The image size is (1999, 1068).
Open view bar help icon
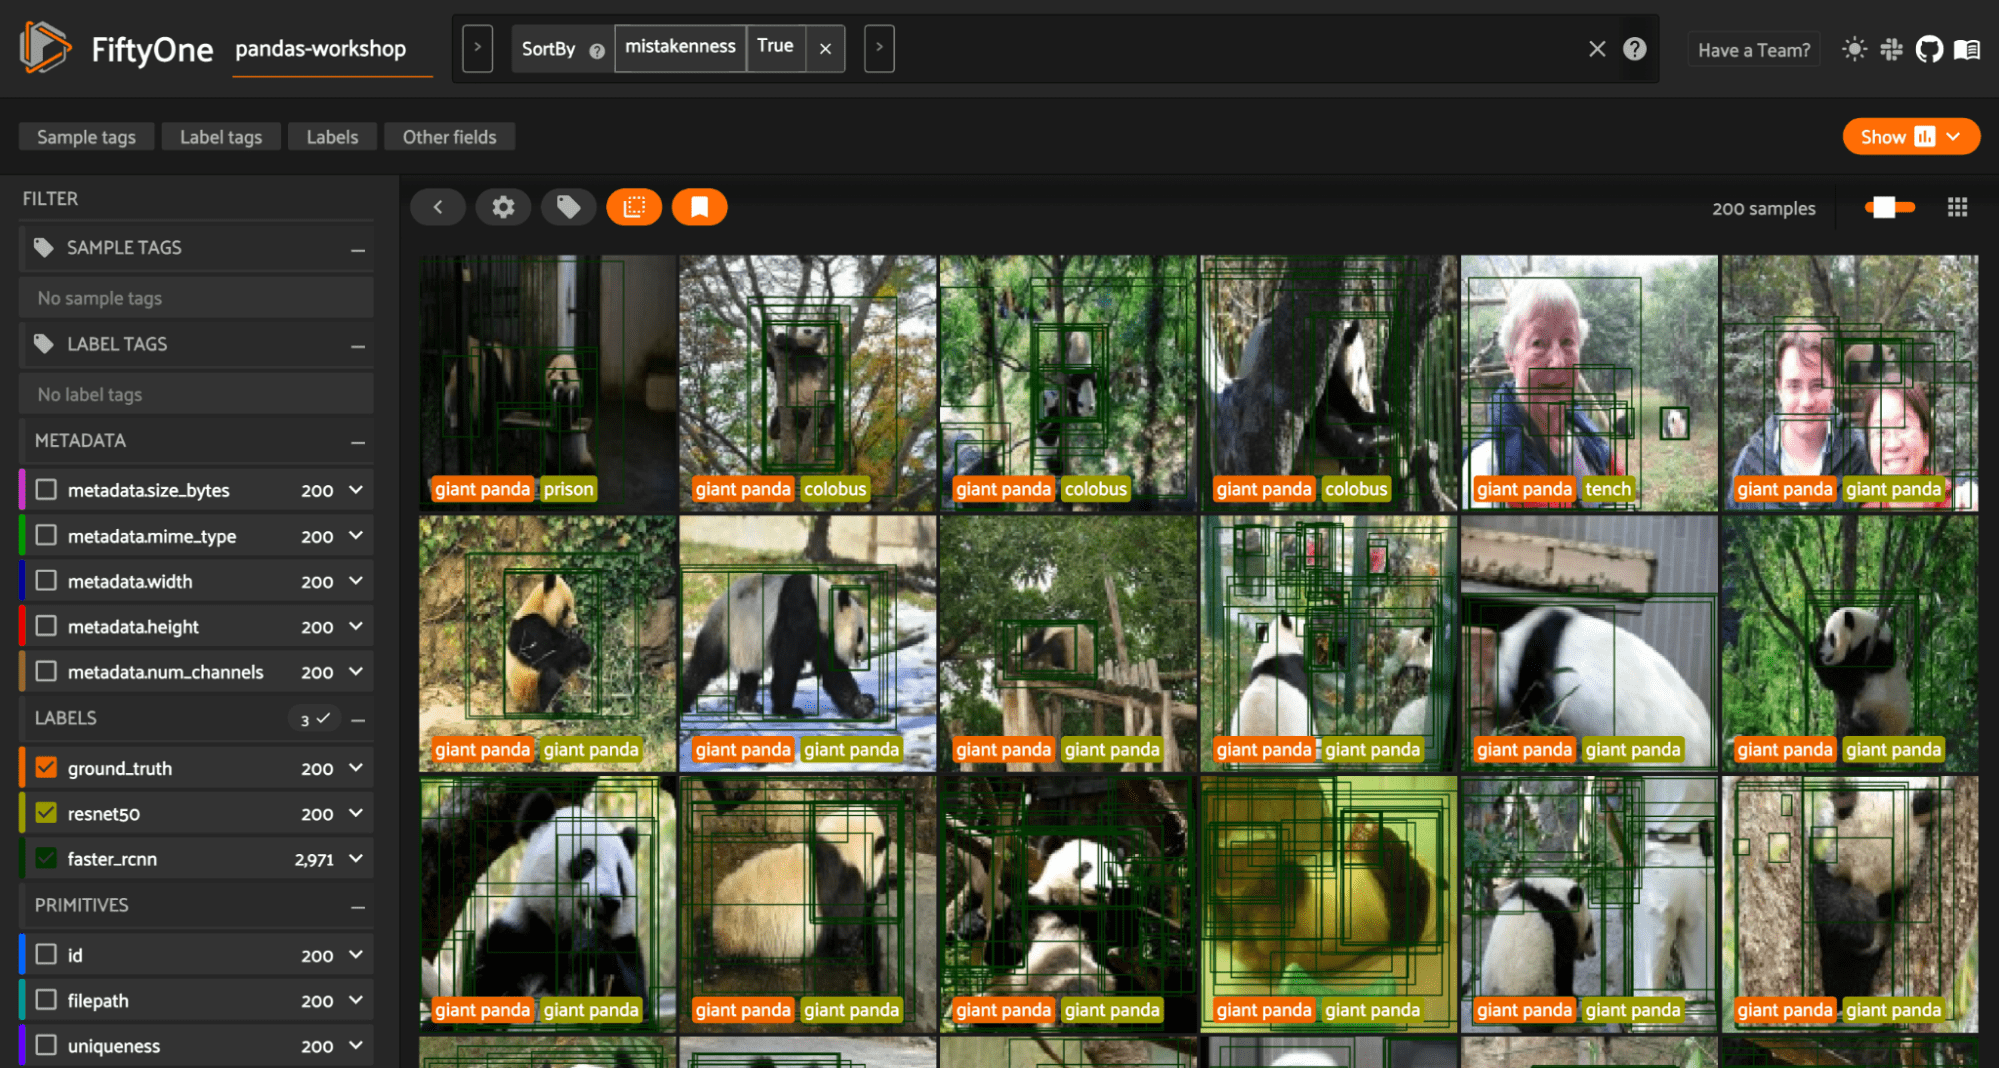click(x=1635, y=49)
